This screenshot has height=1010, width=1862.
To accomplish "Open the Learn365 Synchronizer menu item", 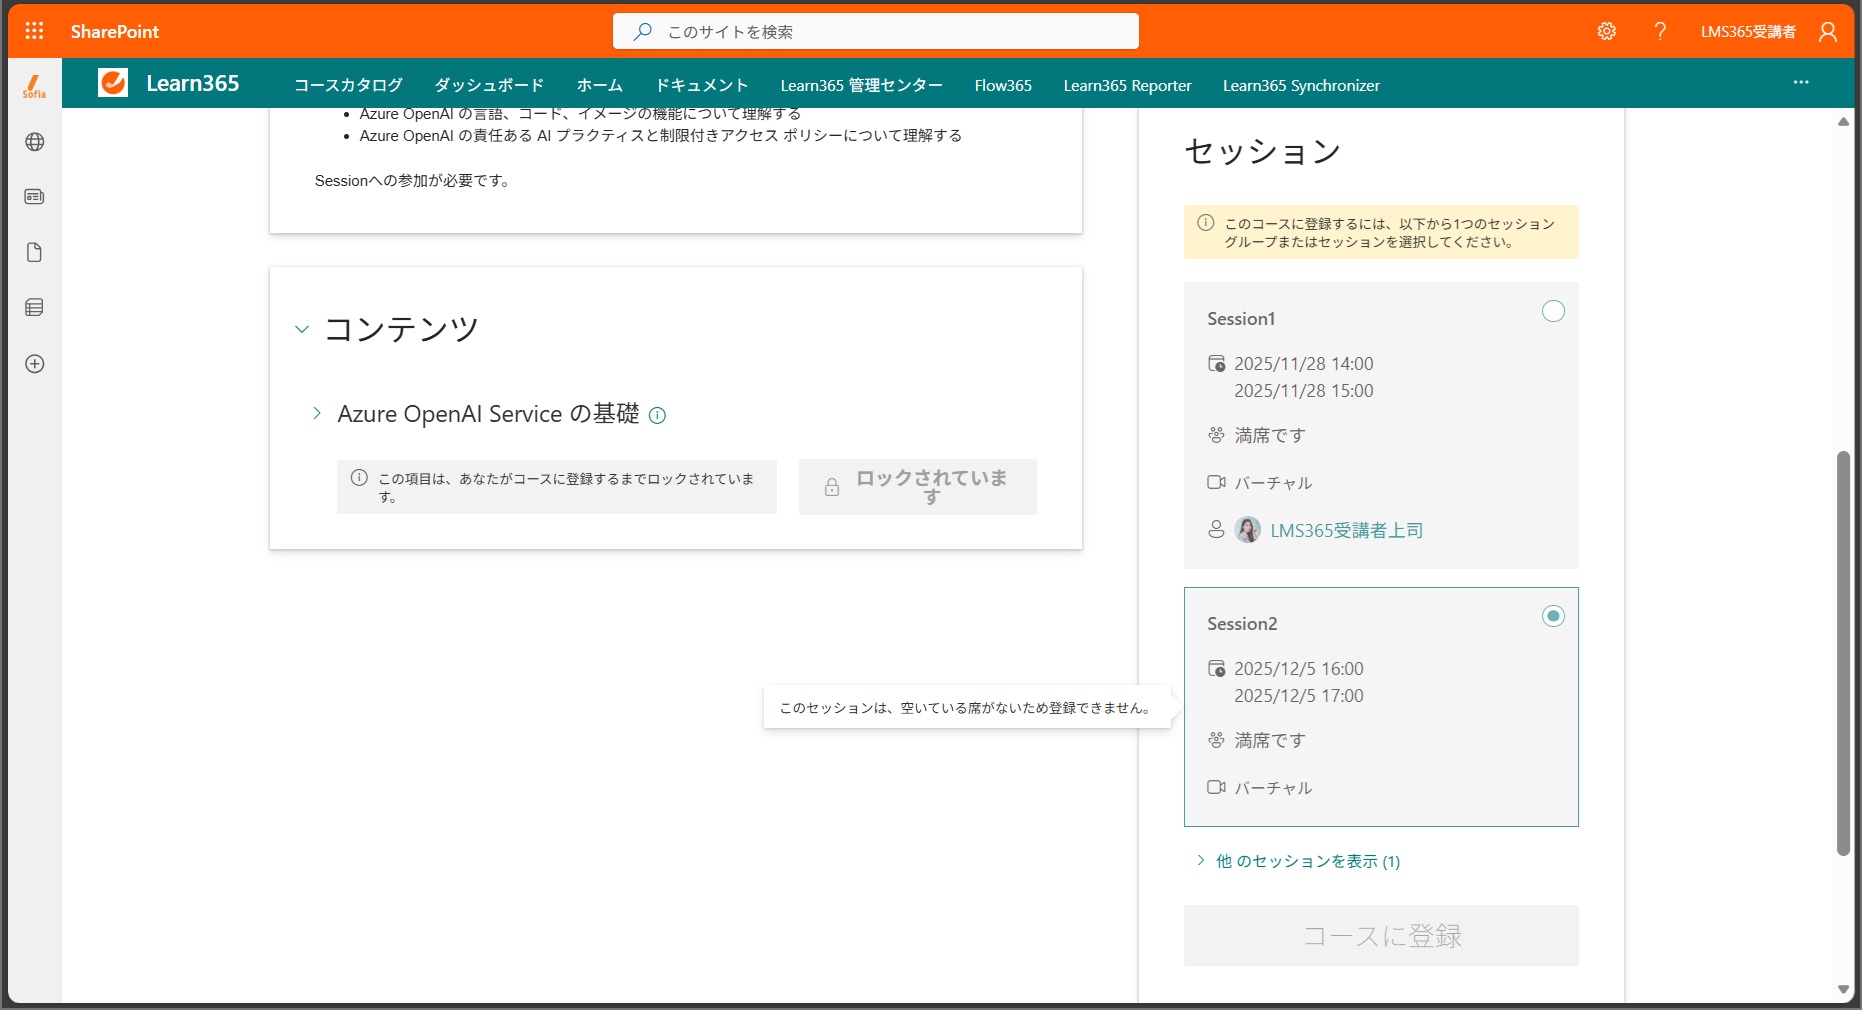I will click(1301, 85).
